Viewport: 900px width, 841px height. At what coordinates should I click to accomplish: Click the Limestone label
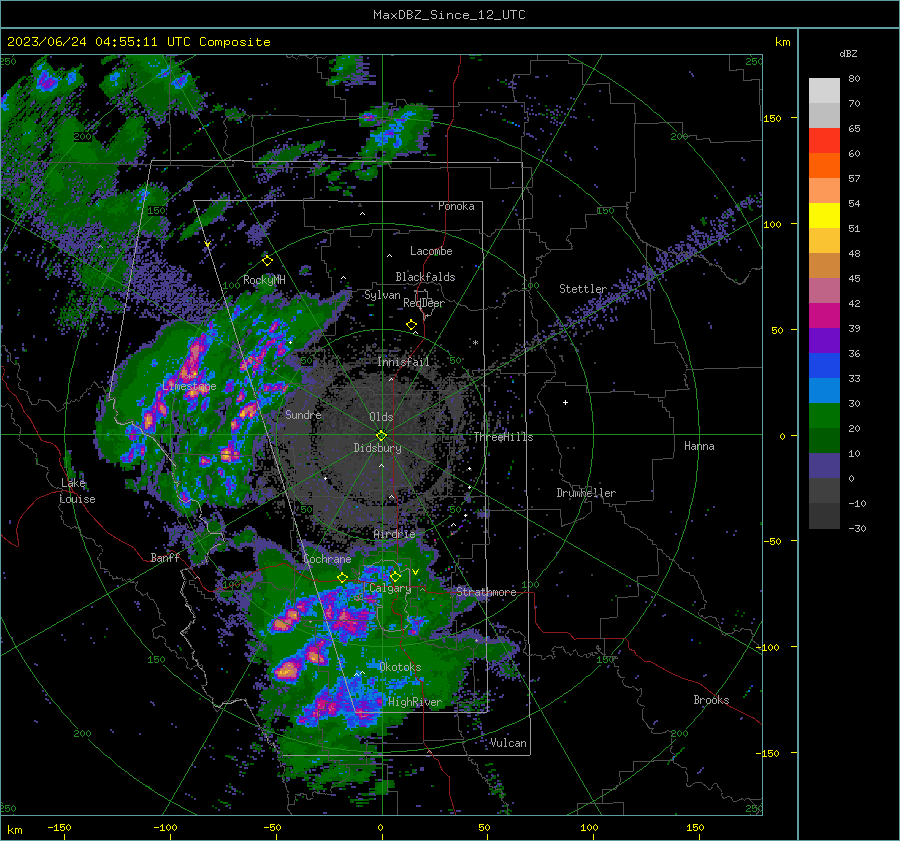click(189, 386)
